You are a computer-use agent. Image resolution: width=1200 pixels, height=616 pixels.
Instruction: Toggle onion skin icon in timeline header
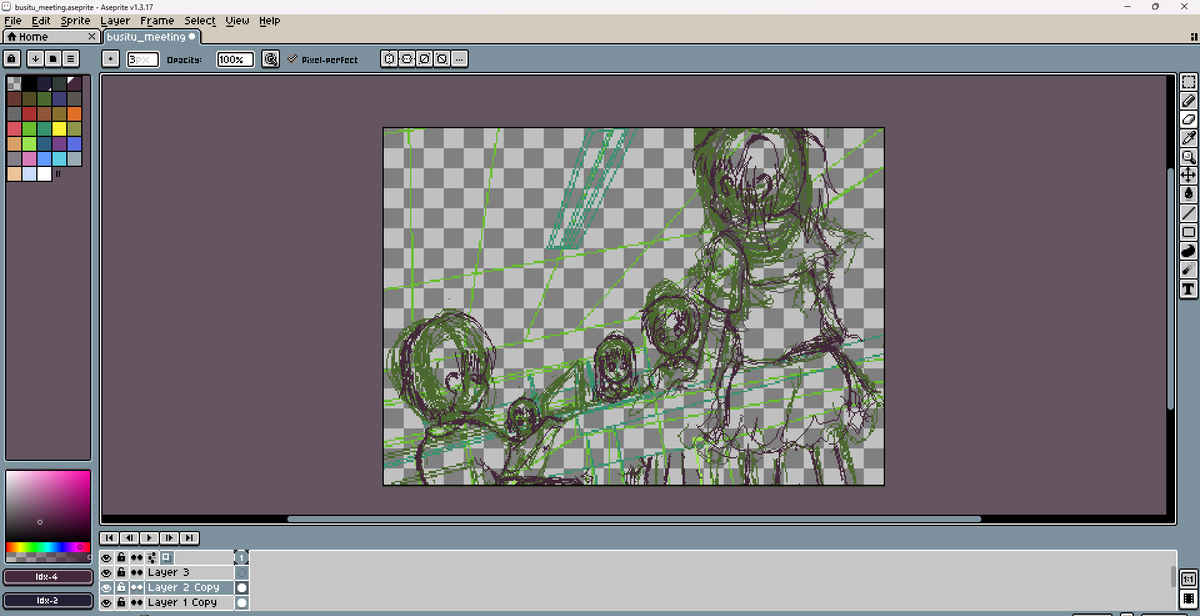tap(166, 557)
